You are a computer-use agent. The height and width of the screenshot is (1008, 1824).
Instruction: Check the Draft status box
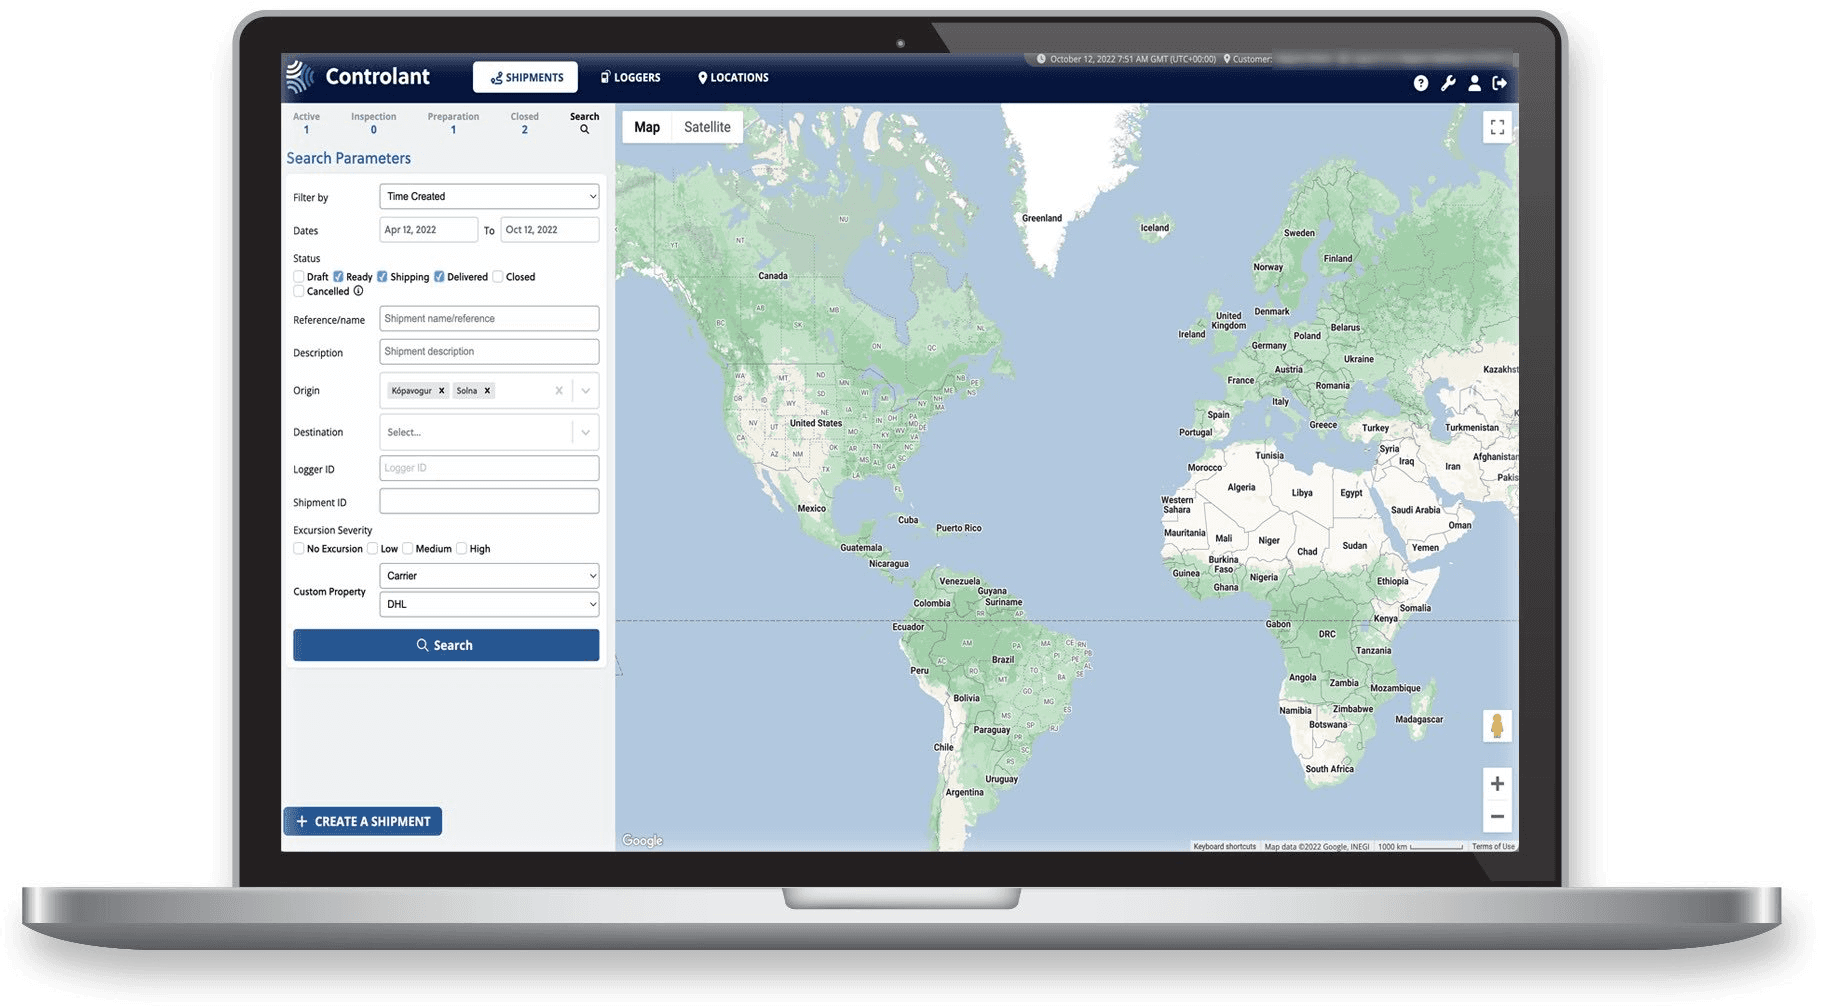click(299, 277)
